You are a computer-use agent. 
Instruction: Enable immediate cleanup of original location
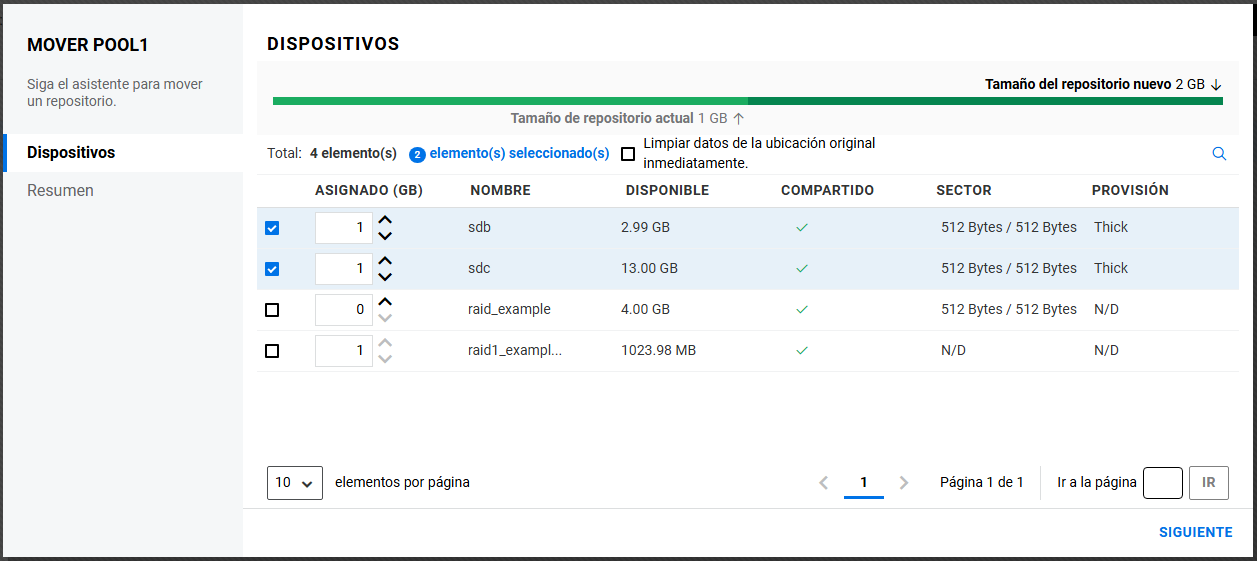point(628,154)
